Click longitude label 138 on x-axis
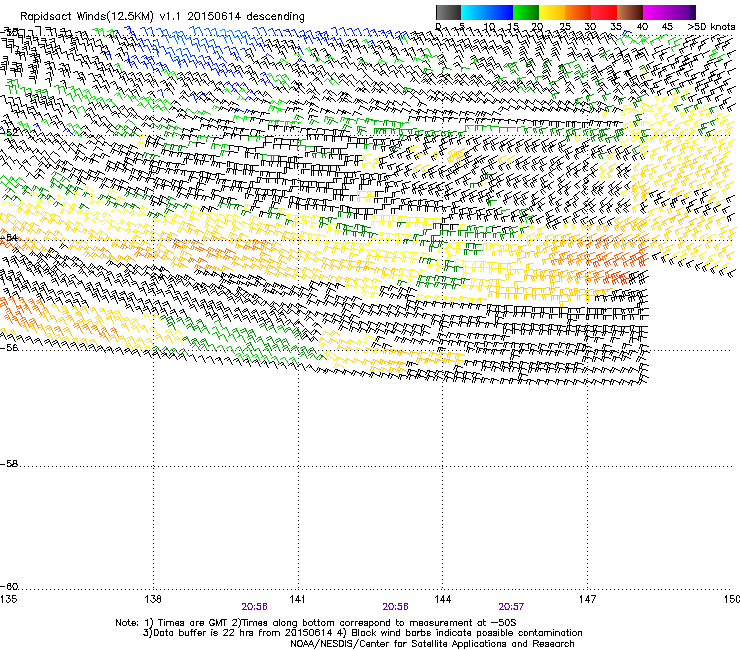 153,599
